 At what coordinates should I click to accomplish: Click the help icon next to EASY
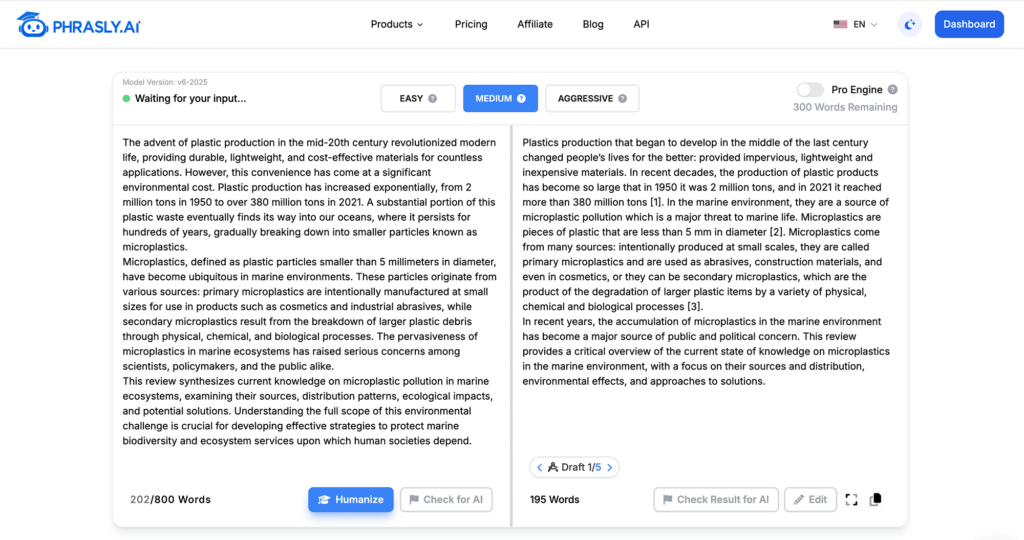[x=432, y=99]
